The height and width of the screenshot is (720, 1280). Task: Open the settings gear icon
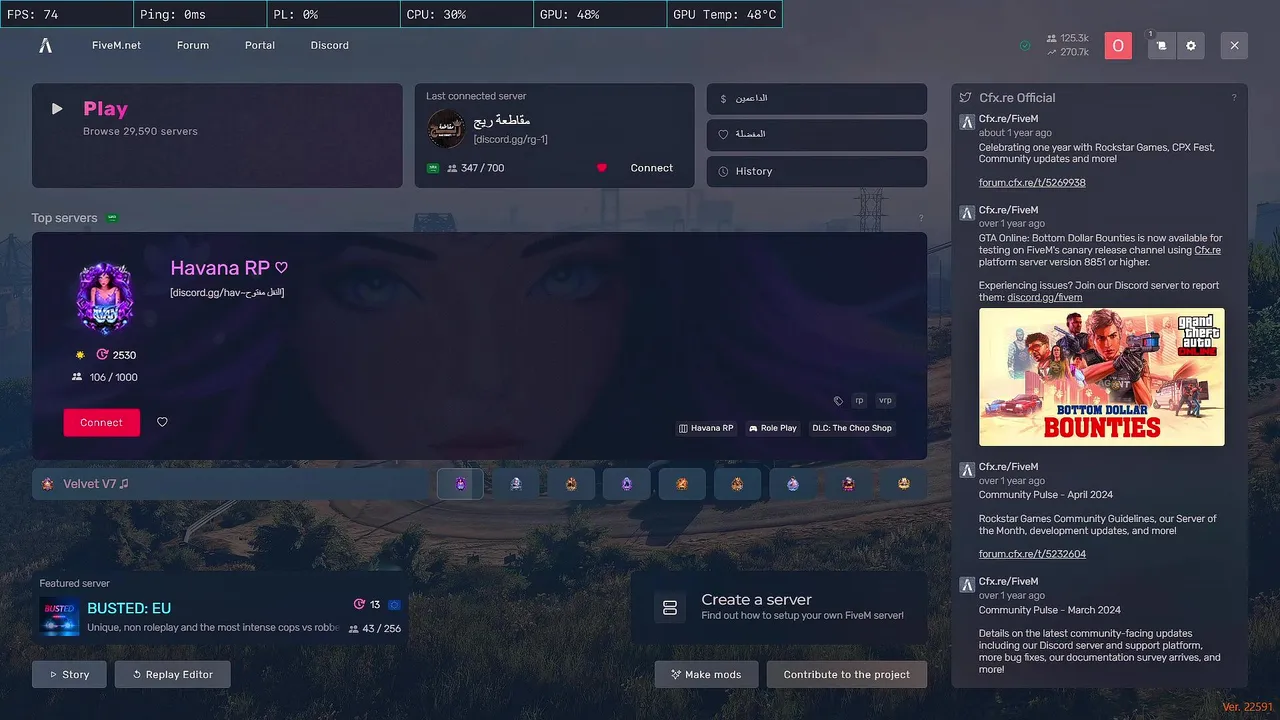[x=1190, y=45]
